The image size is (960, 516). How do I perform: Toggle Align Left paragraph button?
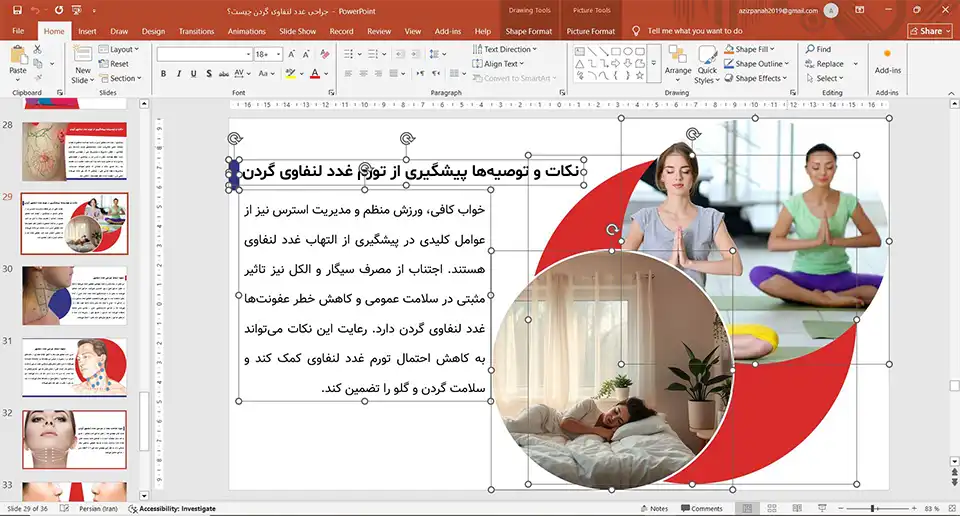point(348,73)
